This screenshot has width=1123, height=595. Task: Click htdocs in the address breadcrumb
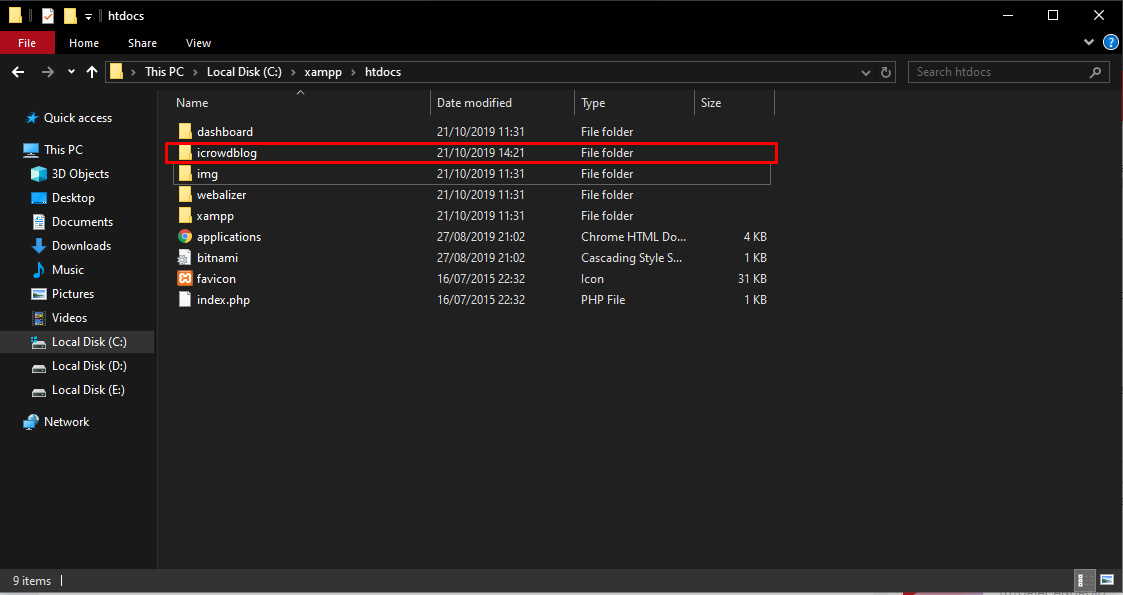click(383, 72)
